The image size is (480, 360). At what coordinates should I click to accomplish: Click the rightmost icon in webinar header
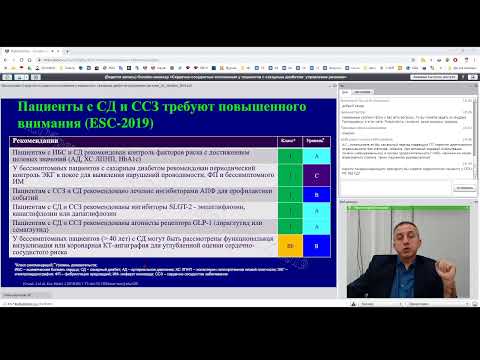click(x=473, y=77)
